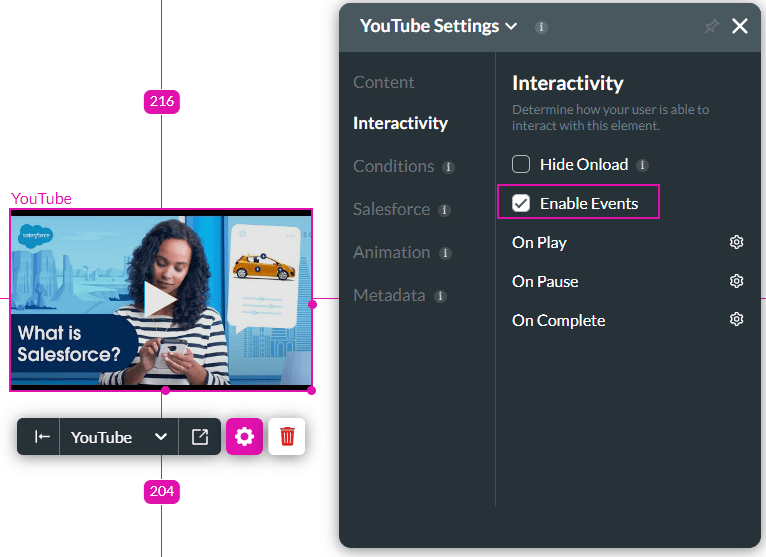Click the 204 spacing indicator
The height and width of the screenshot is (557, 766).
pyautogui.click(x=162, y=492)
